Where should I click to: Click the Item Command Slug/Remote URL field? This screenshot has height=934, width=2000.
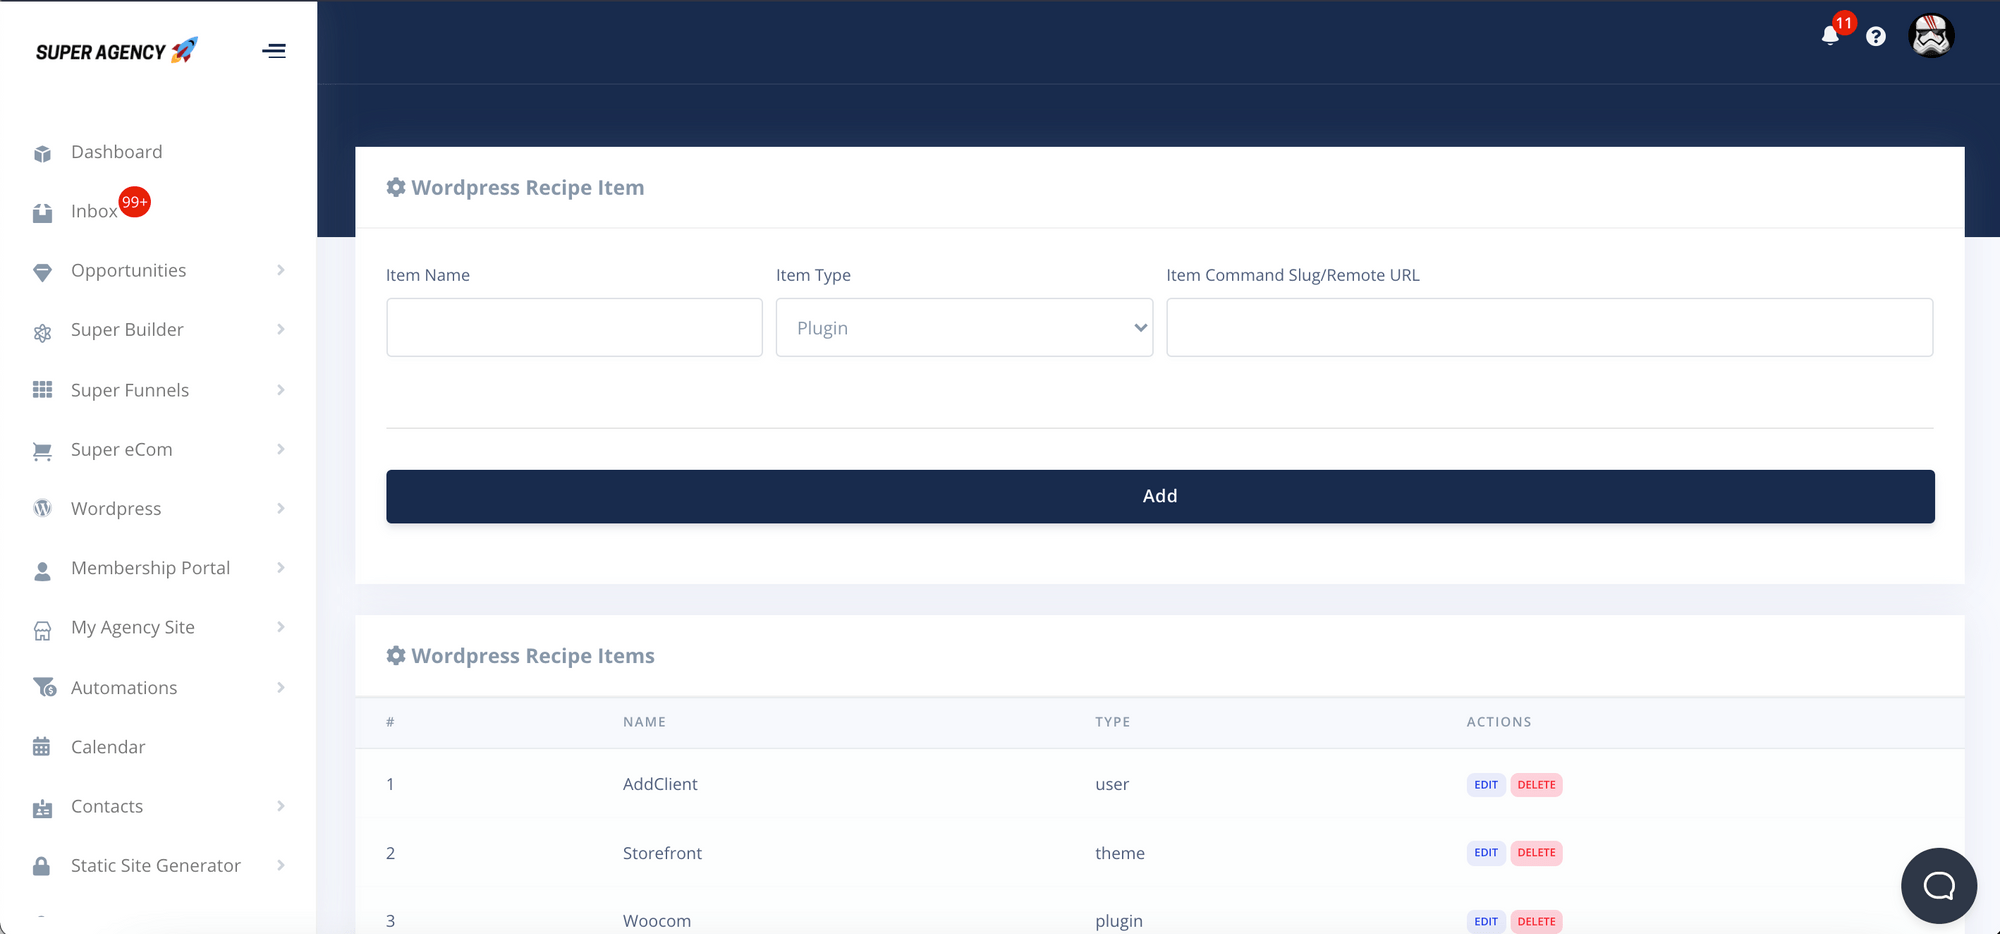click(x=1549, y=328)
